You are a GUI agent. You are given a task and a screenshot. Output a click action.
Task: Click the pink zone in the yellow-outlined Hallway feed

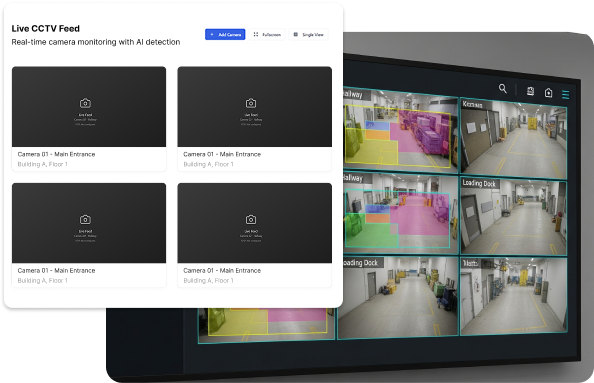pos(420,133)
